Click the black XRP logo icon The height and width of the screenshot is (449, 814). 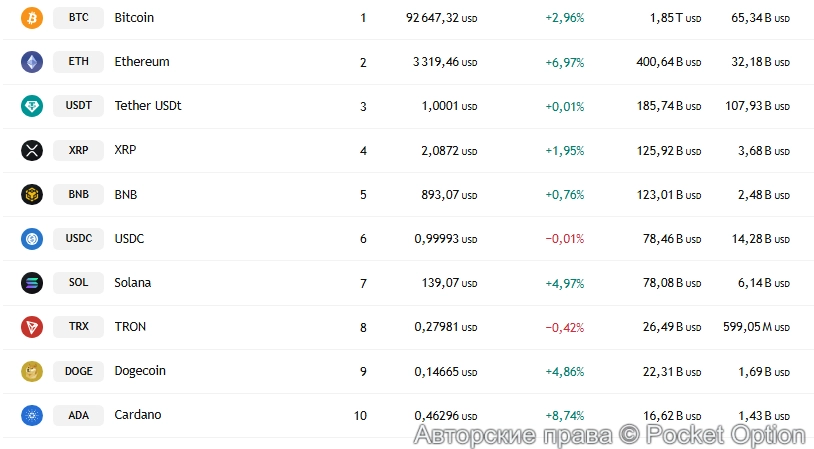point(32,150)
